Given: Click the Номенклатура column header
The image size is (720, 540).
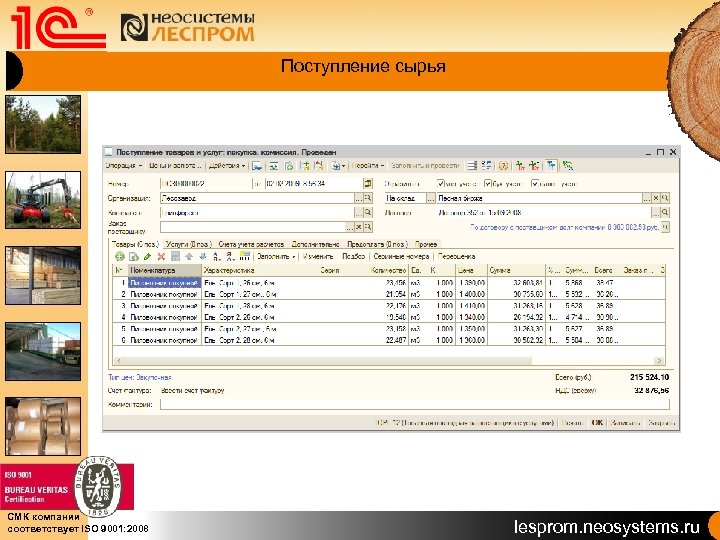Looking at the screenshot, I should point(164,270).
